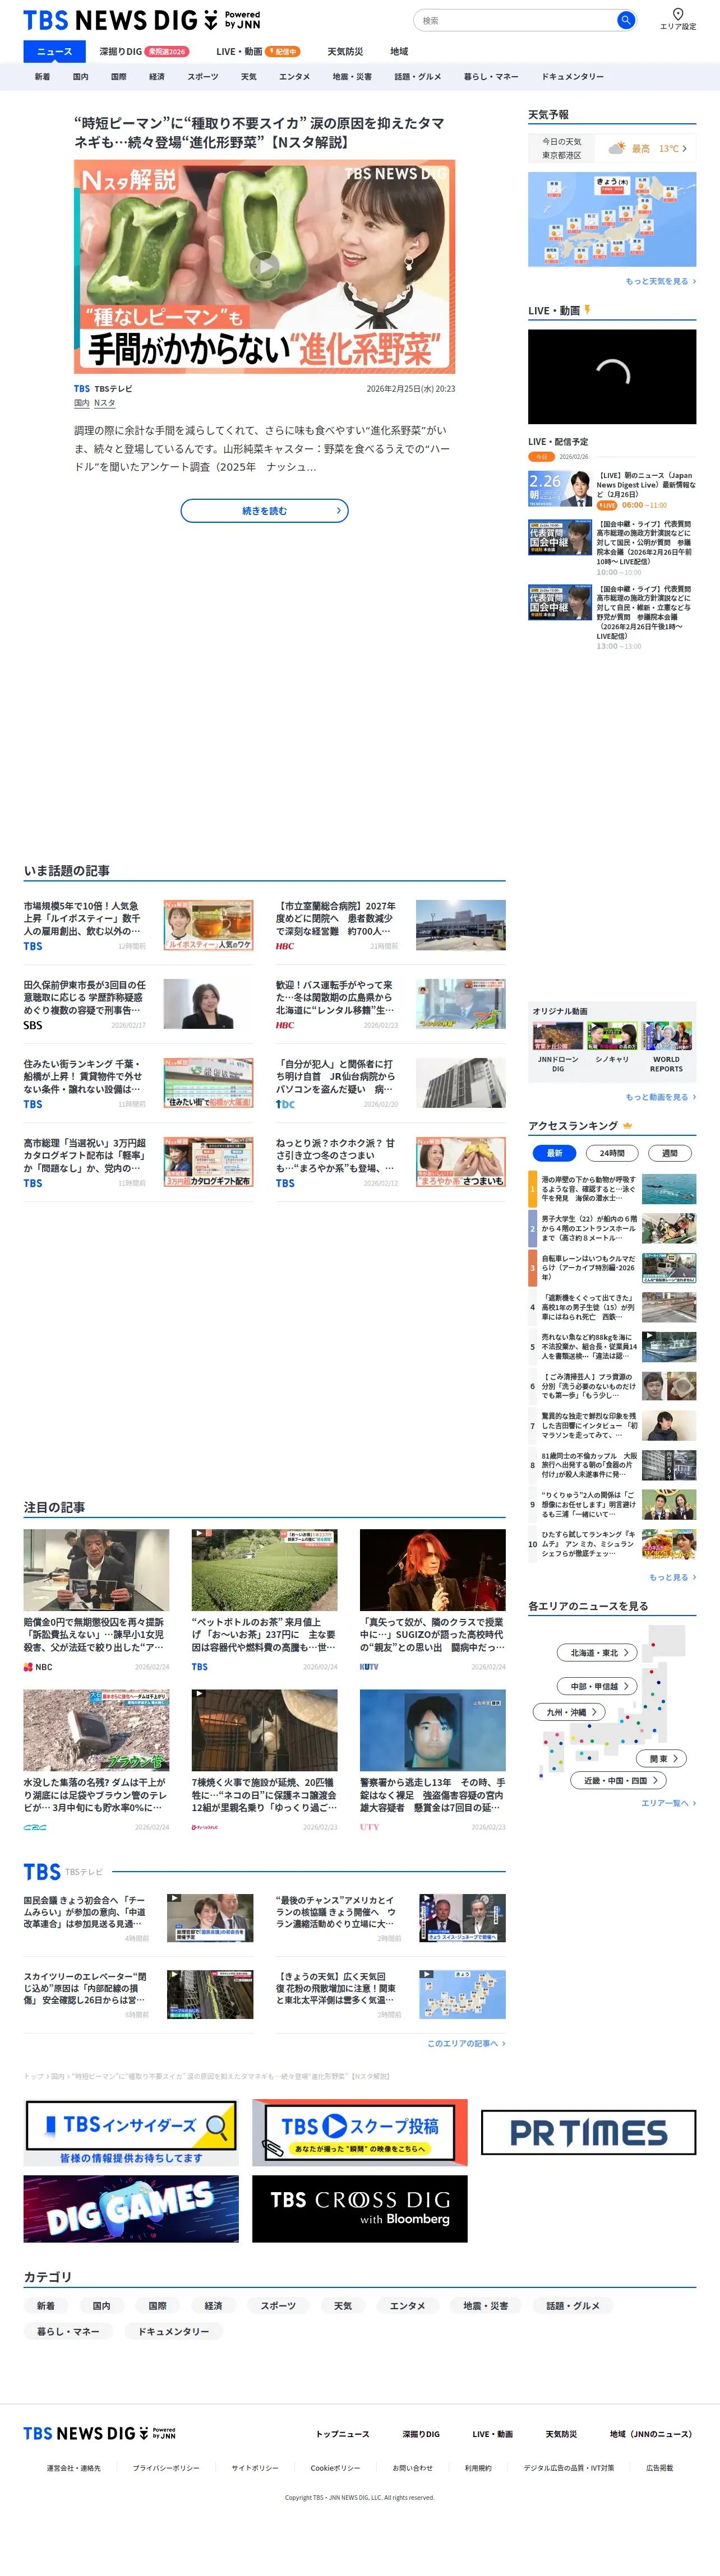Open 地震・災害 in the category bar
The width and height of the screenshot is (720, 2576).
coord(352,77)
